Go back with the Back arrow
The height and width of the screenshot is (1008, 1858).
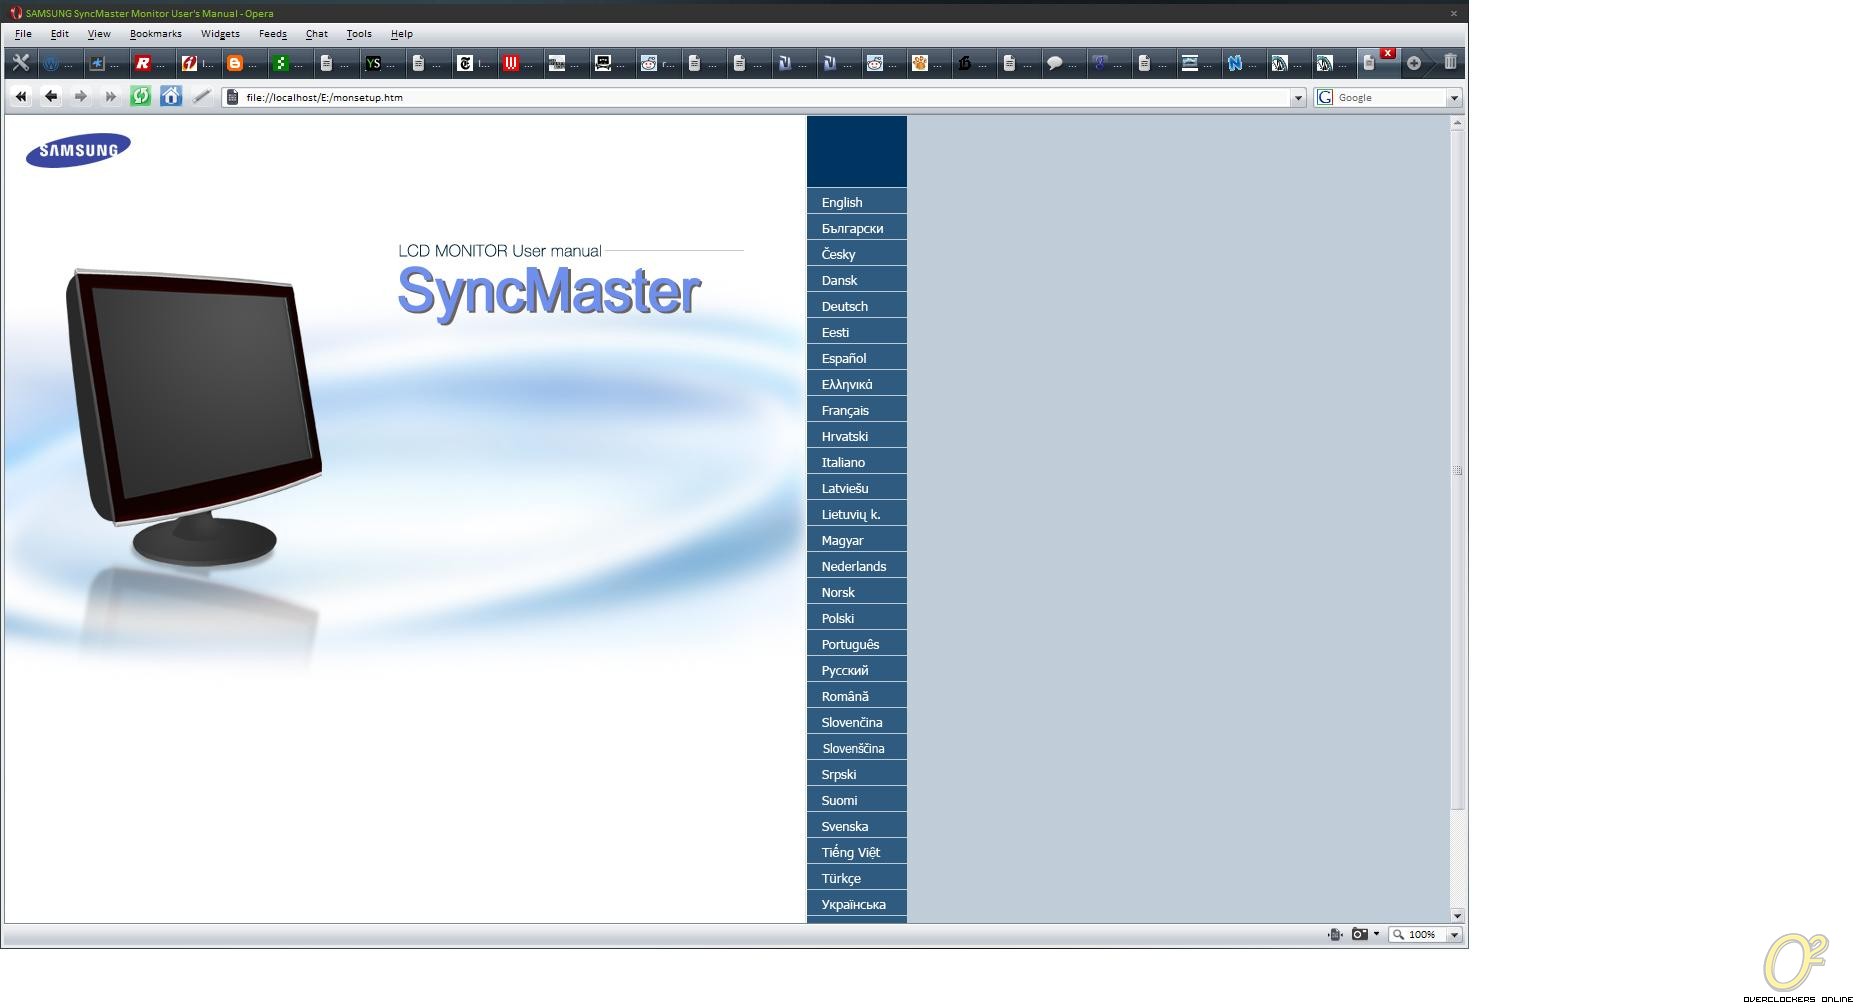pos(51,97)
